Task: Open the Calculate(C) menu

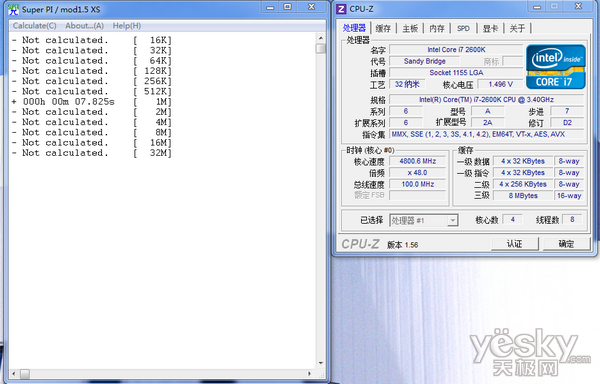Action: pos(34,26)
